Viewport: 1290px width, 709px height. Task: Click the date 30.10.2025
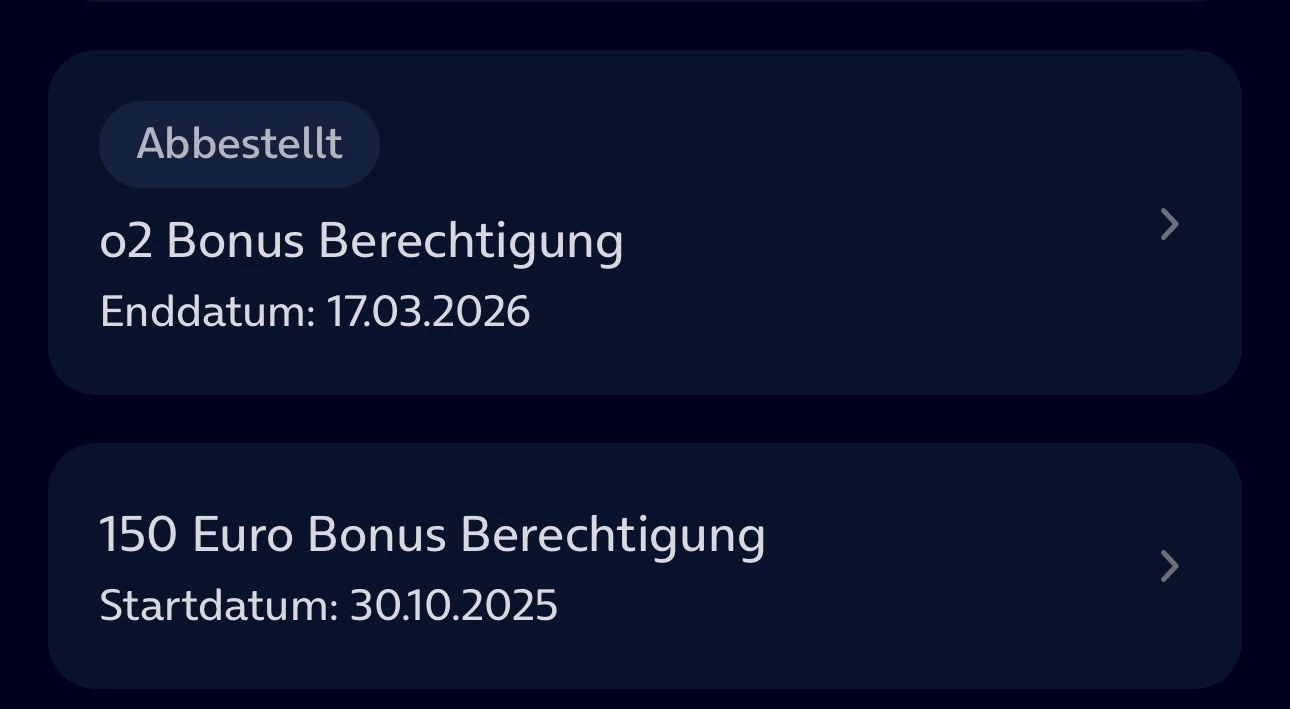click(453, 606)
